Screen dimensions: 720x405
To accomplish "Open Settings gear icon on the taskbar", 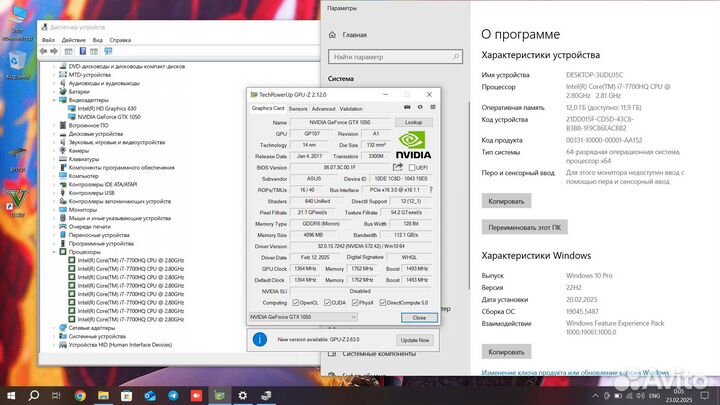I will tap(242, 395).
